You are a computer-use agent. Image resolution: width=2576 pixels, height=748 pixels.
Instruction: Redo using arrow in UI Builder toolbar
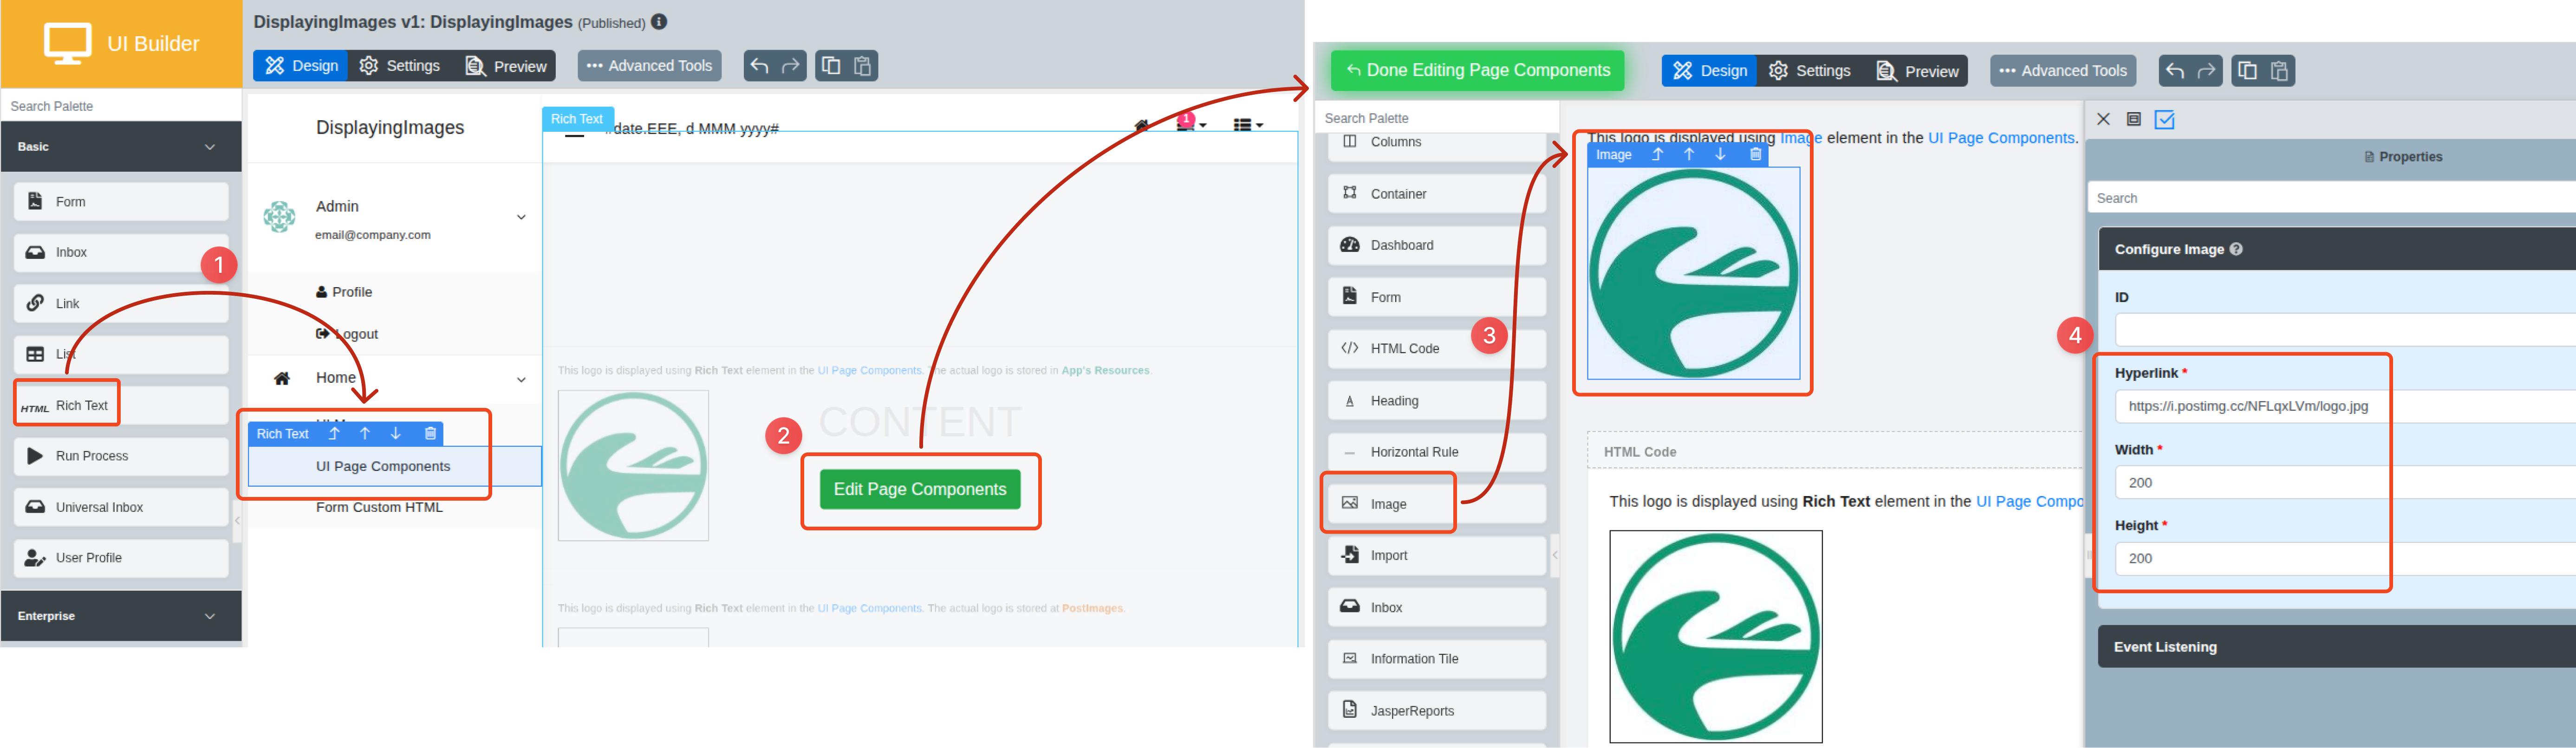point(791,66)
